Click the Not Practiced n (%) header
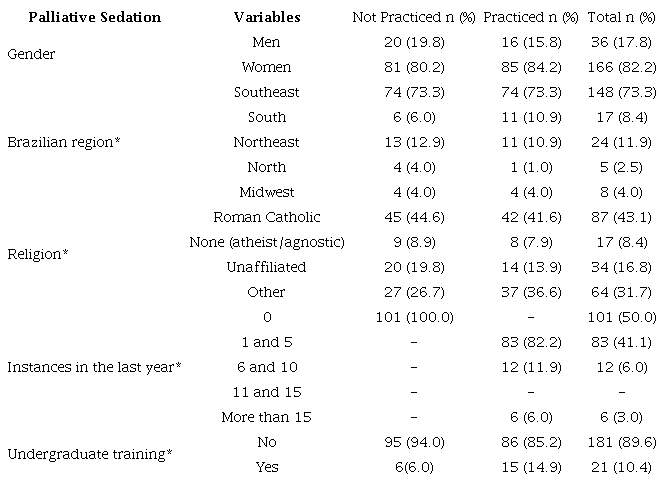Viewport: 665px width, 483px height. coord(414,17)
